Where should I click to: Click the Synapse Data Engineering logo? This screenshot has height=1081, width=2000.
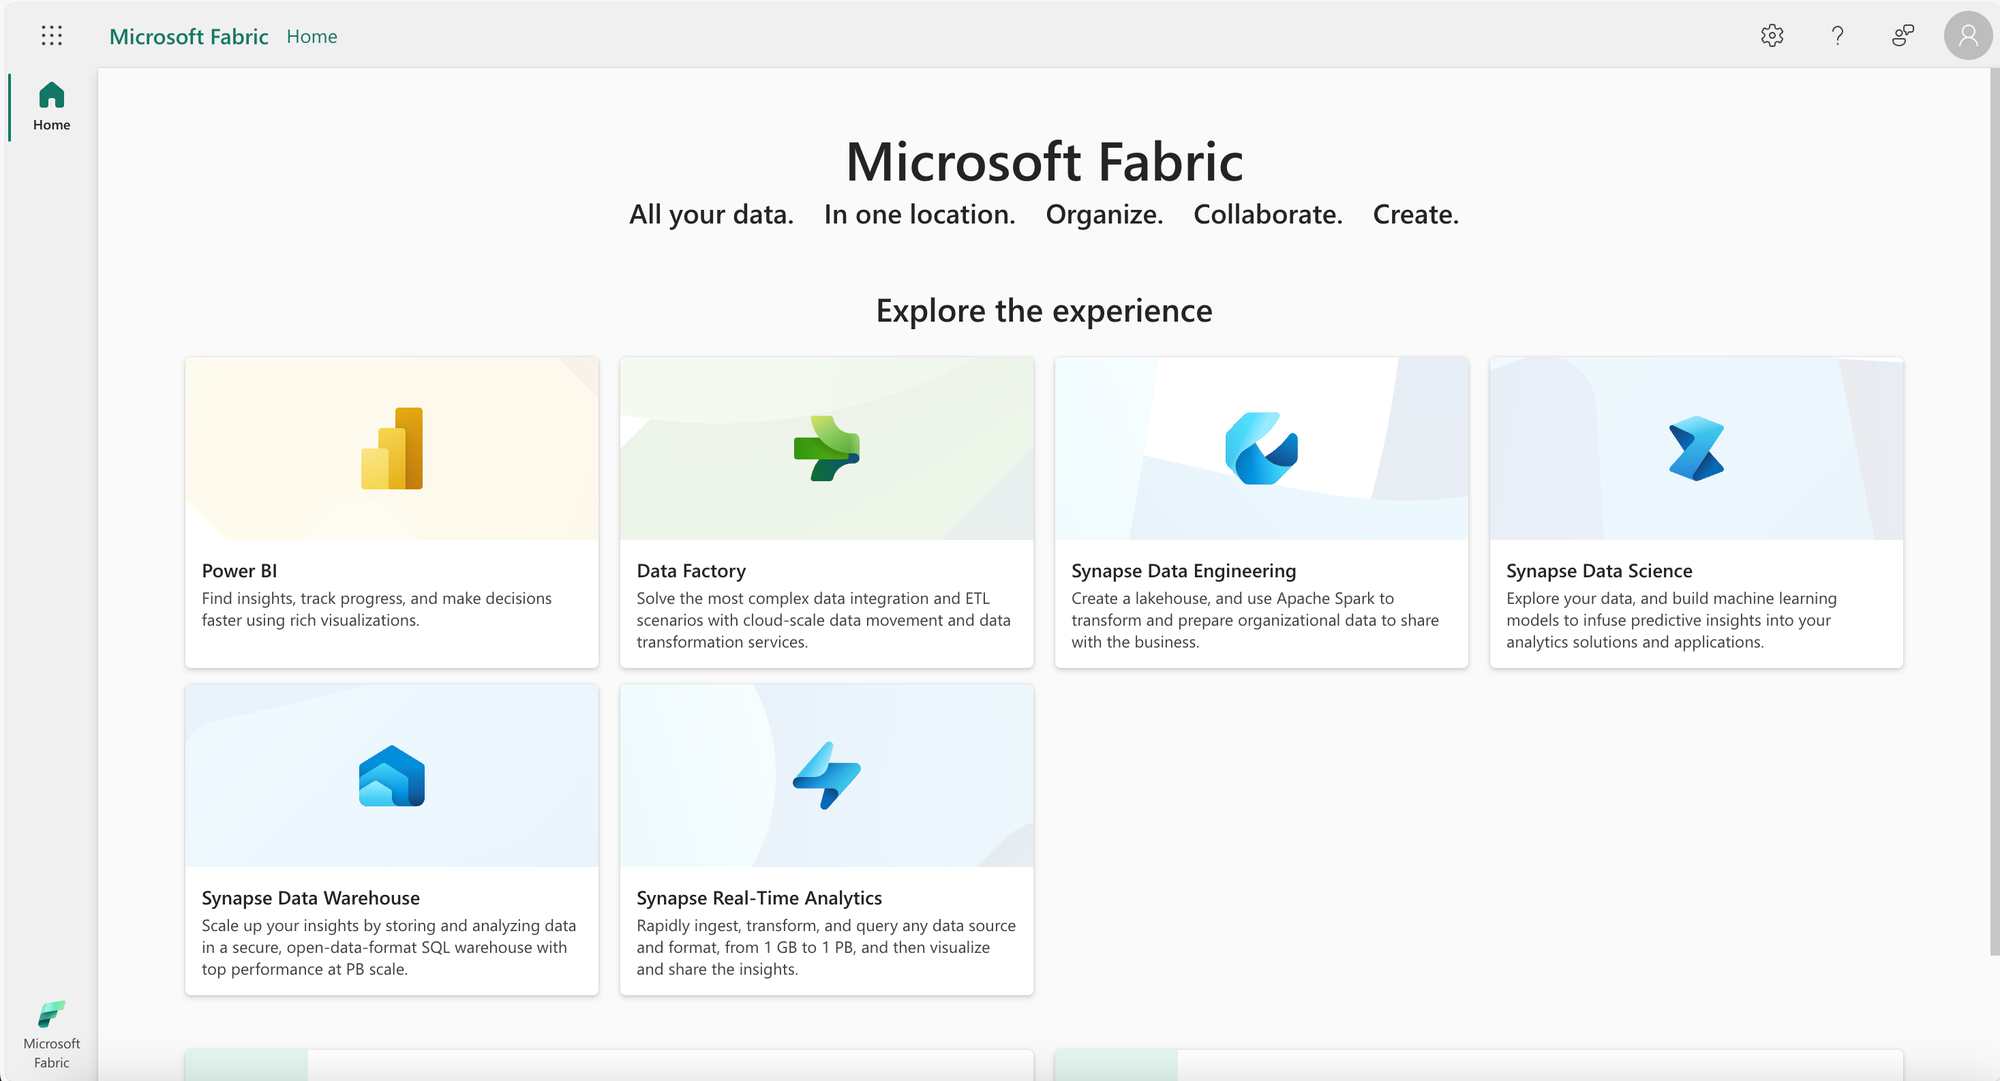coord(1261,448)
